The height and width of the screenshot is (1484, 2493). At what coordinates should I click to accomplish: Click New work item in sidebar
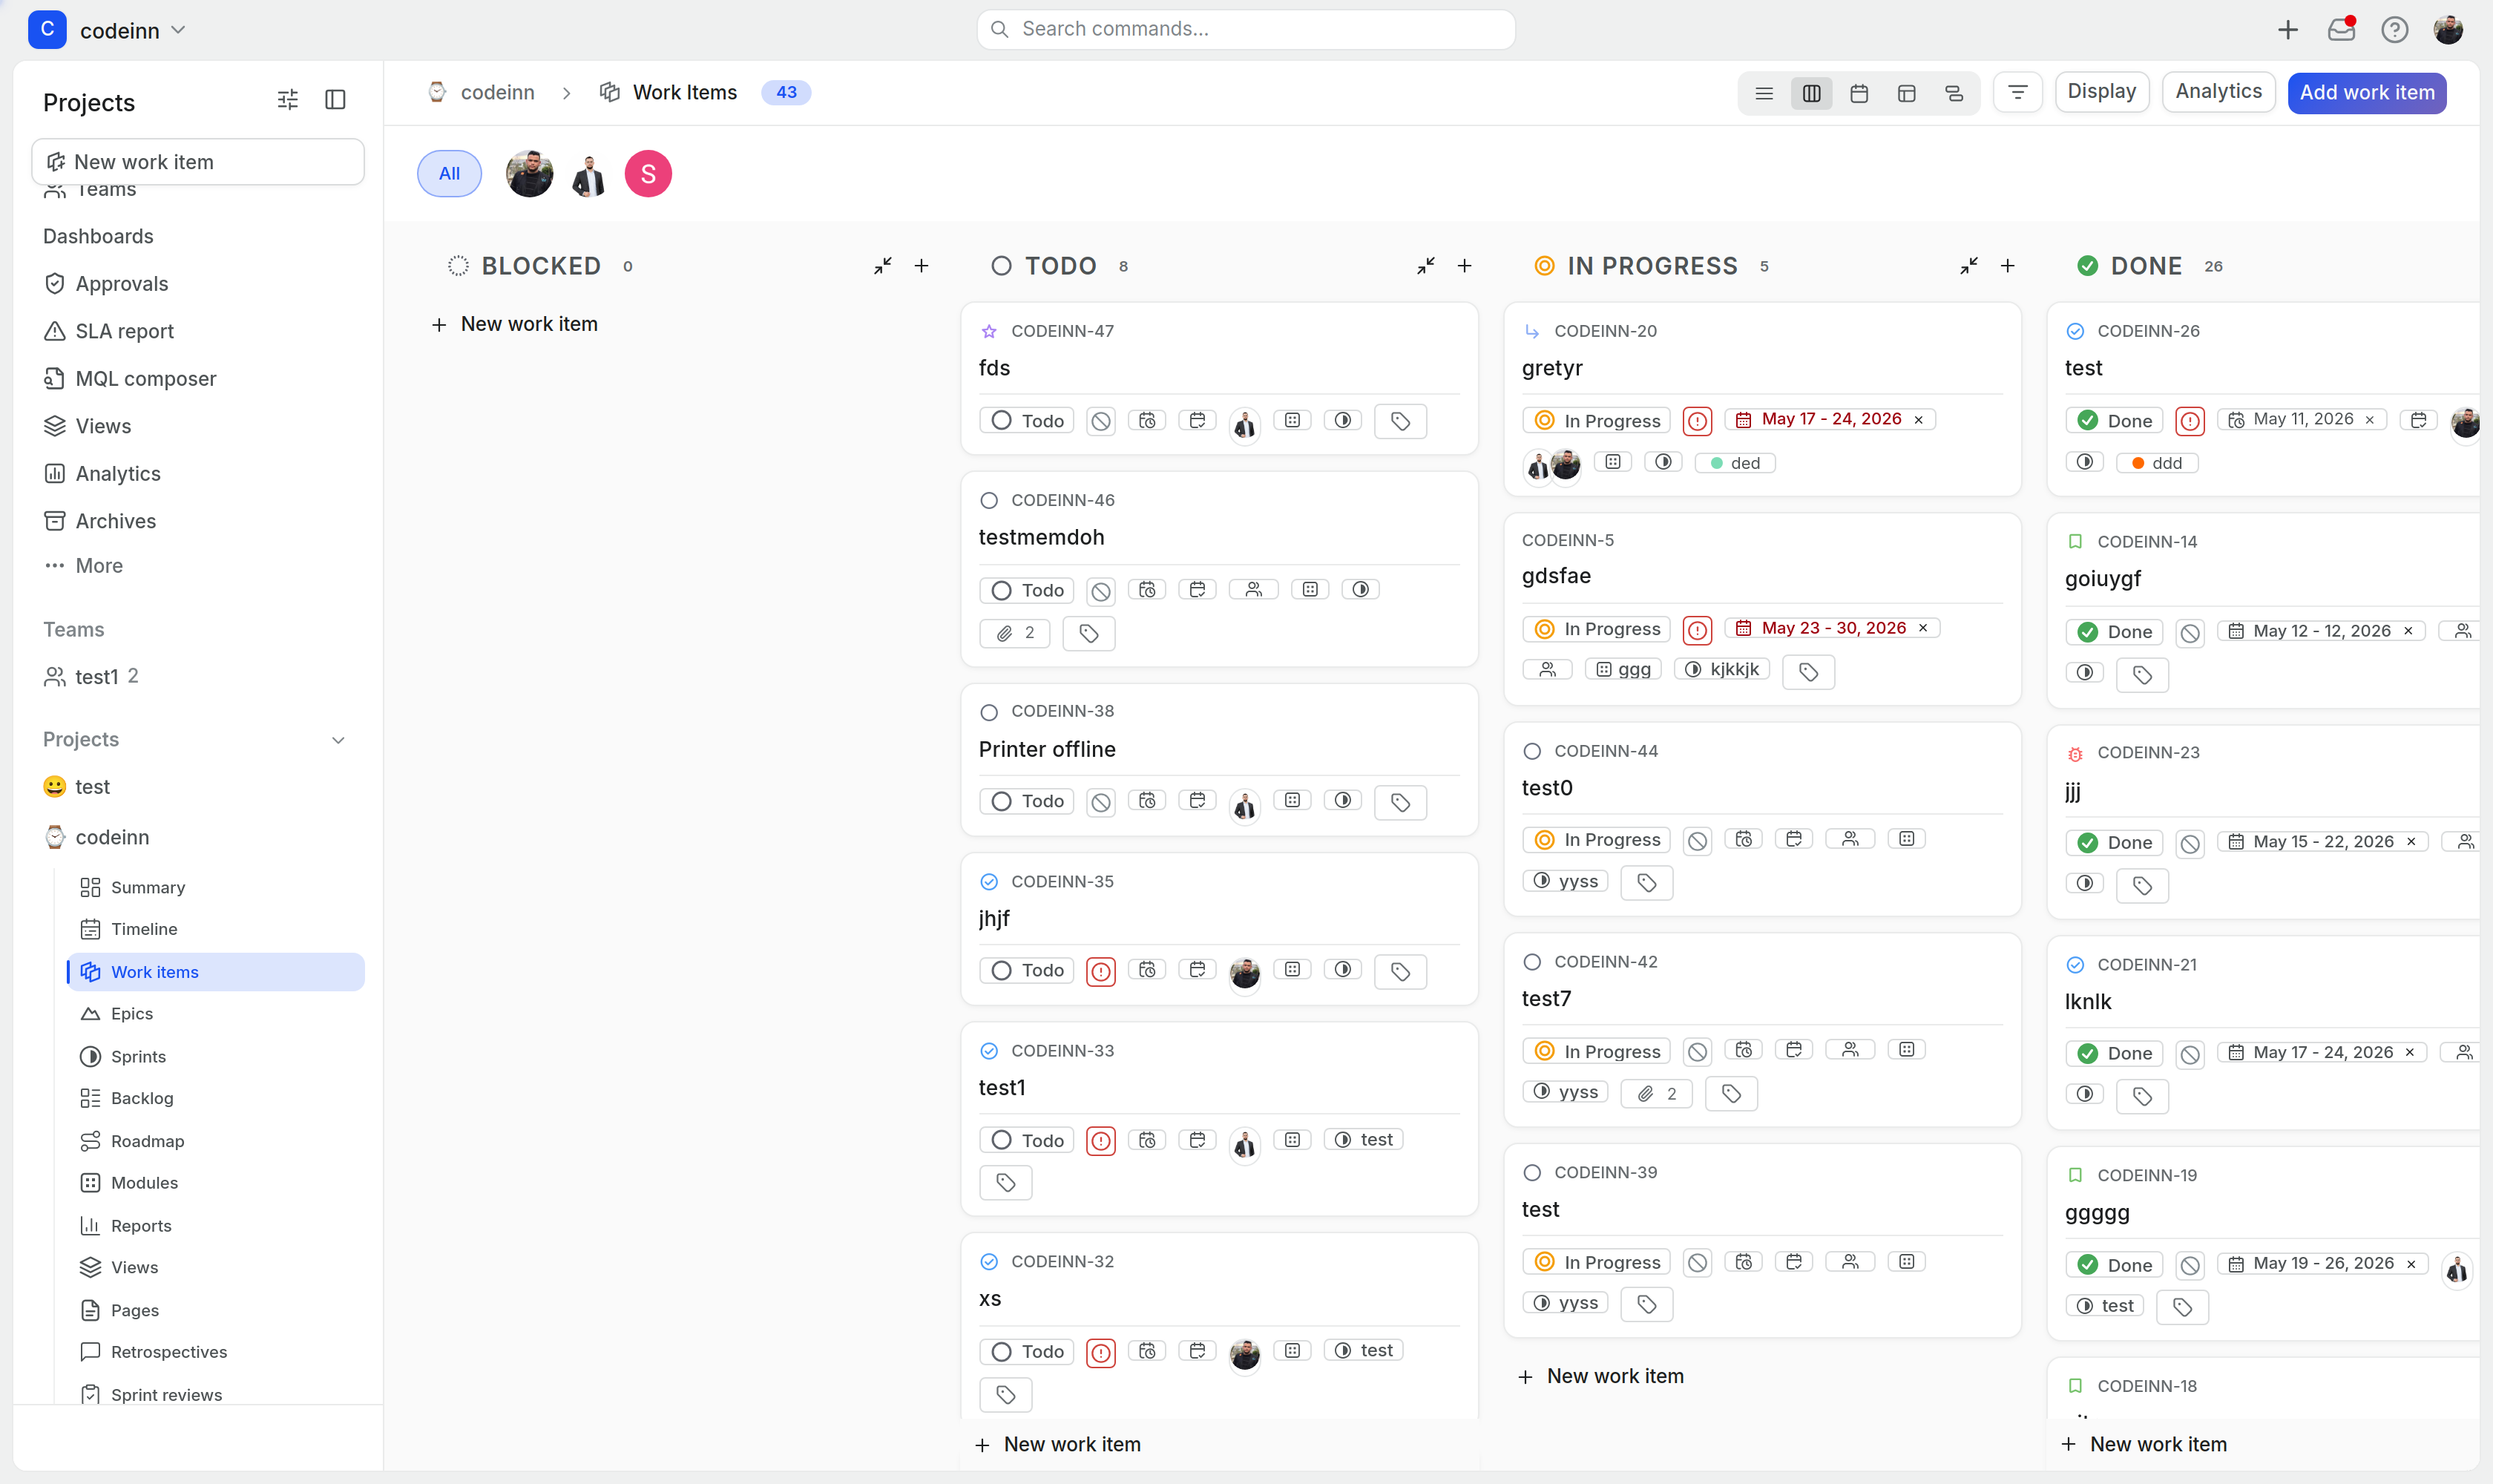tap(198, 162)
